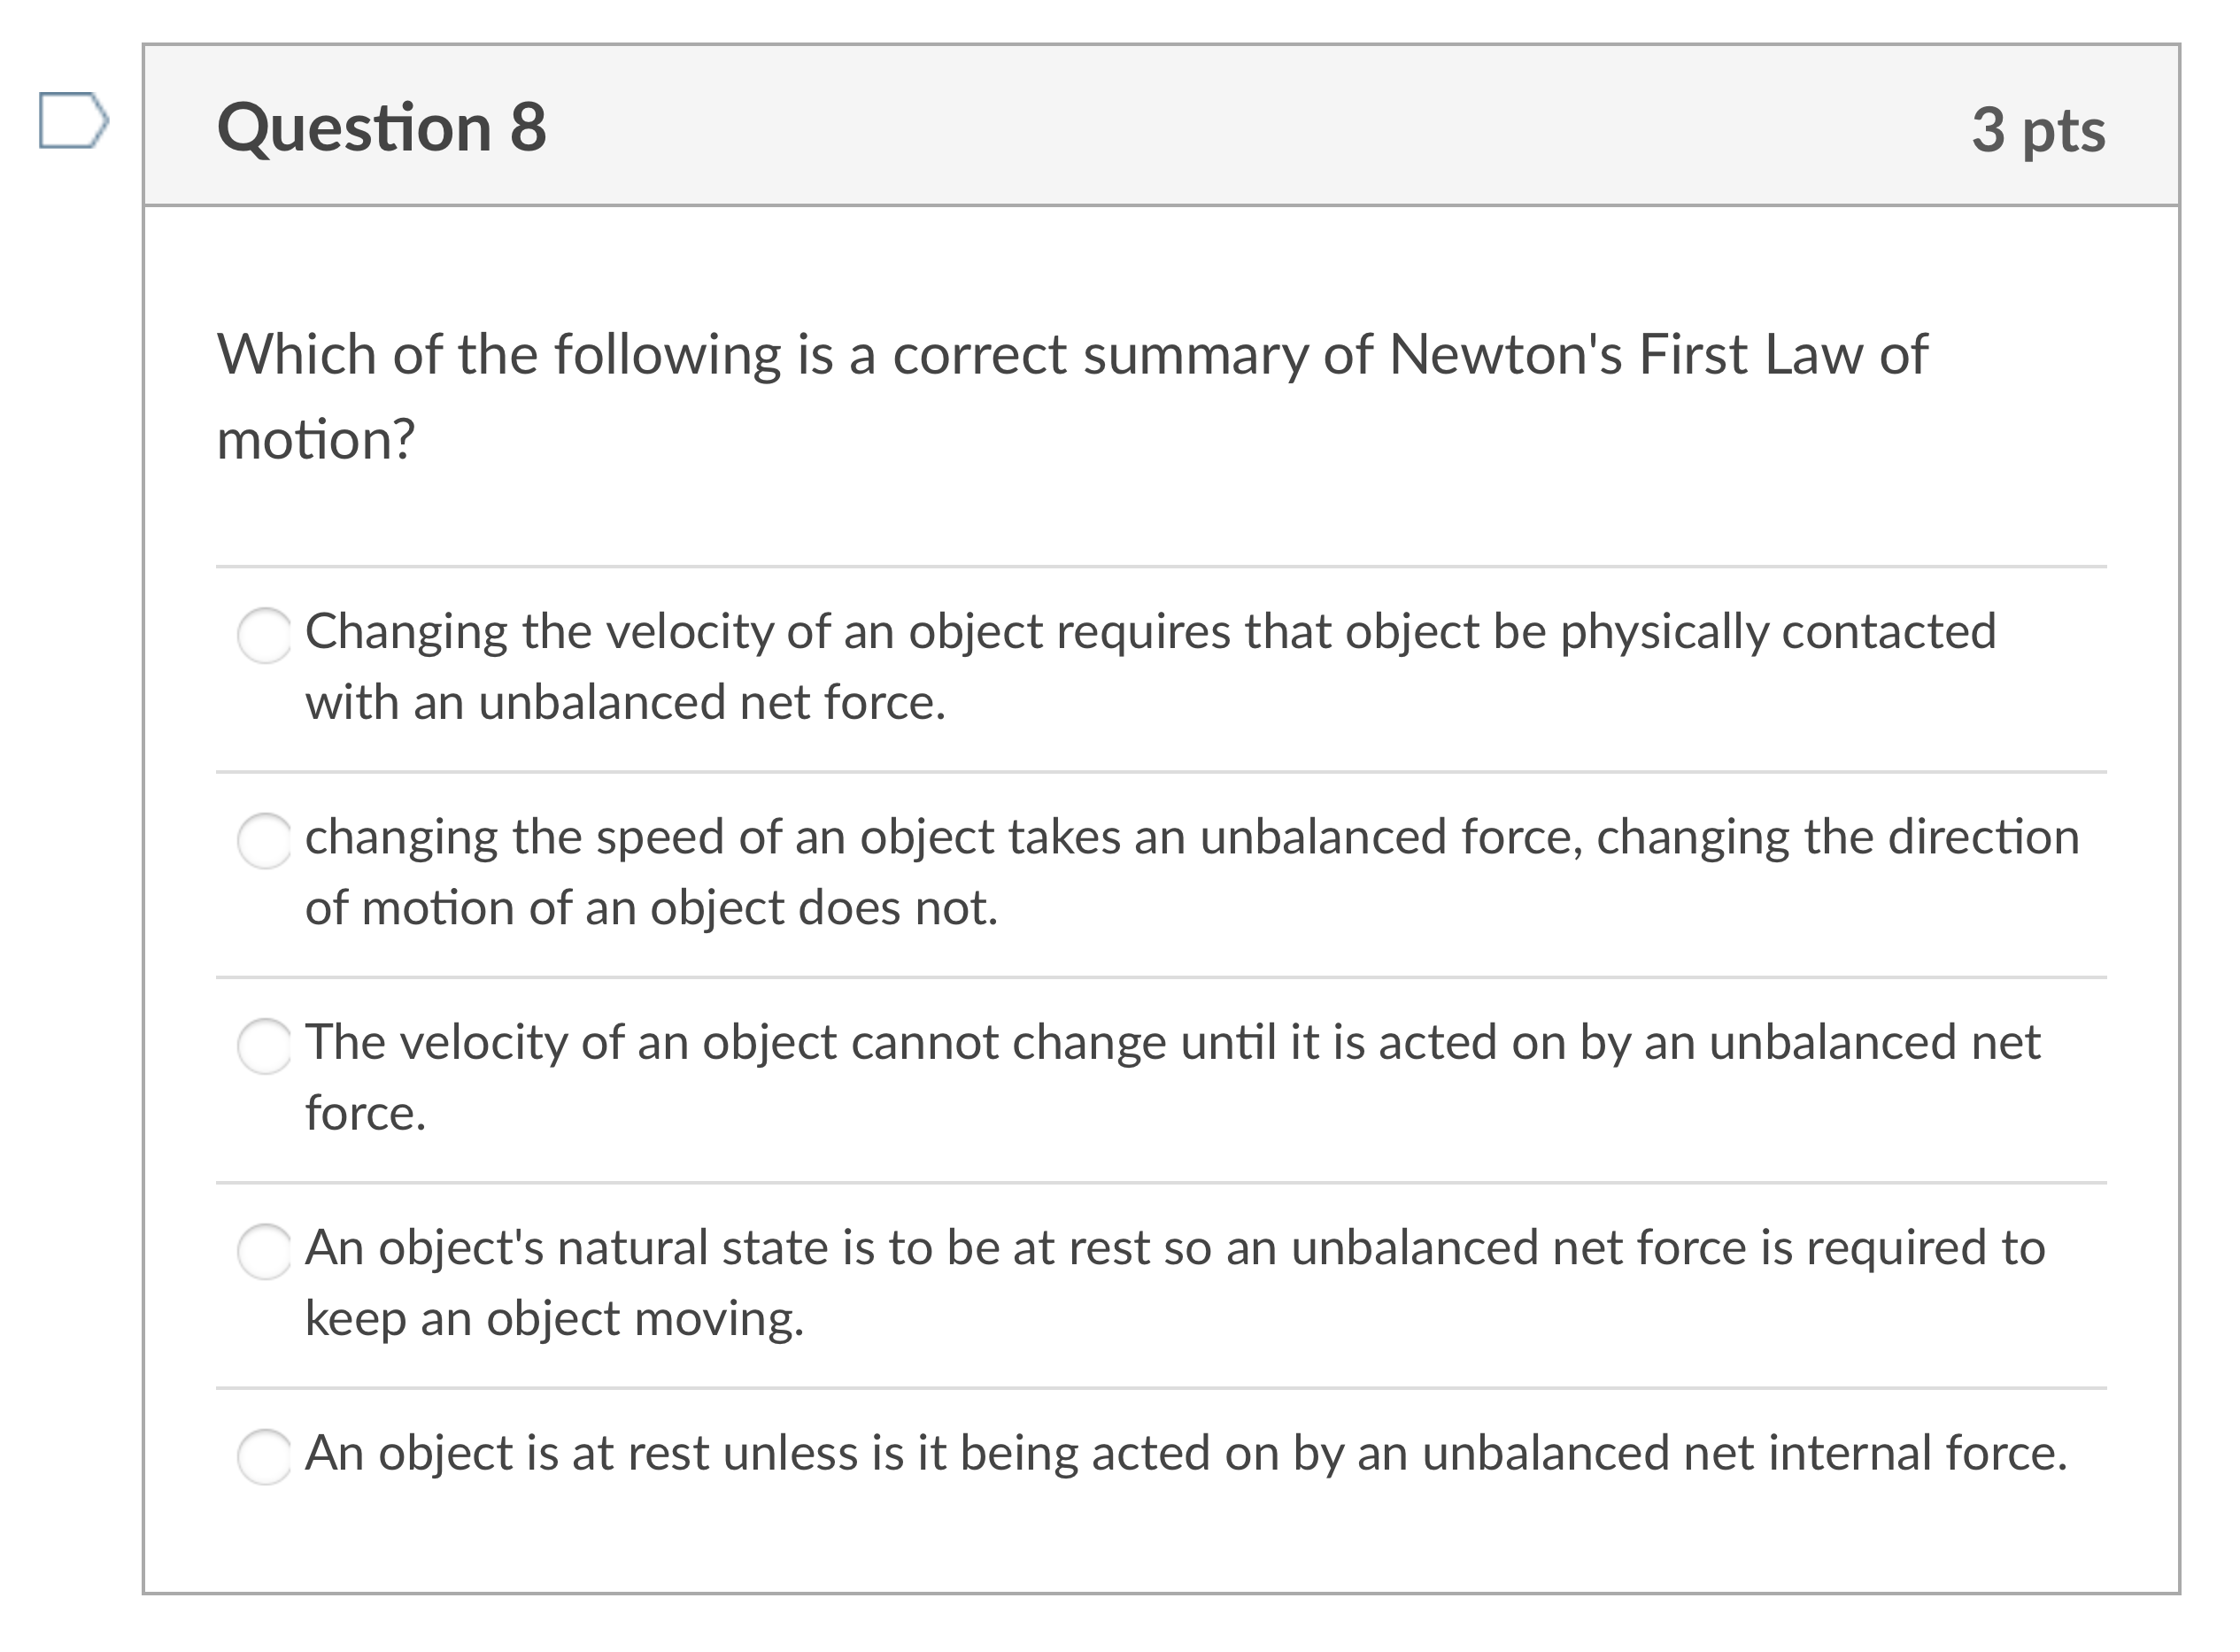Screen dimensions: 2240x1652
Task: Choose 'The velocity of an object cannot change' option
Action: click(265, 1048)
